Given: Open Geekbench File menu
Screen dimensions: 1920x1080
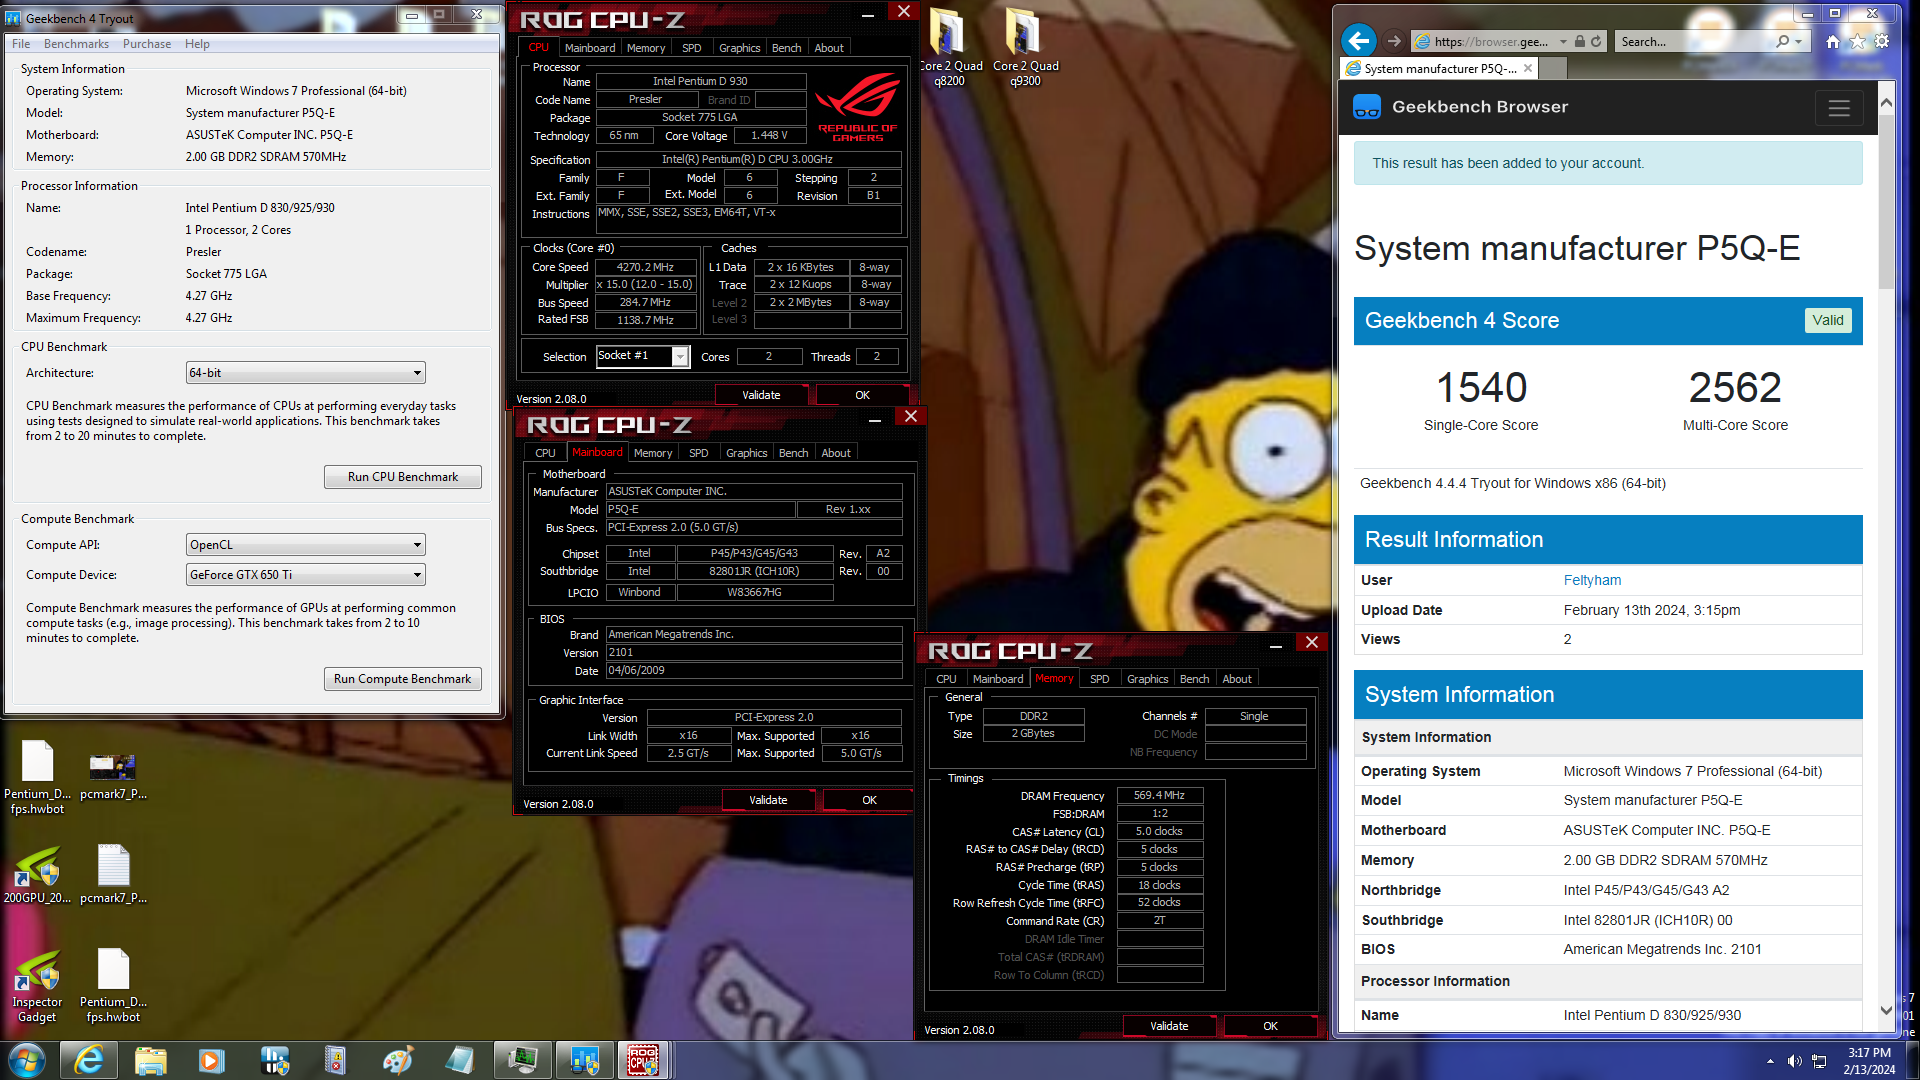Looking at the screenshot, I should (x=21, y=44).
